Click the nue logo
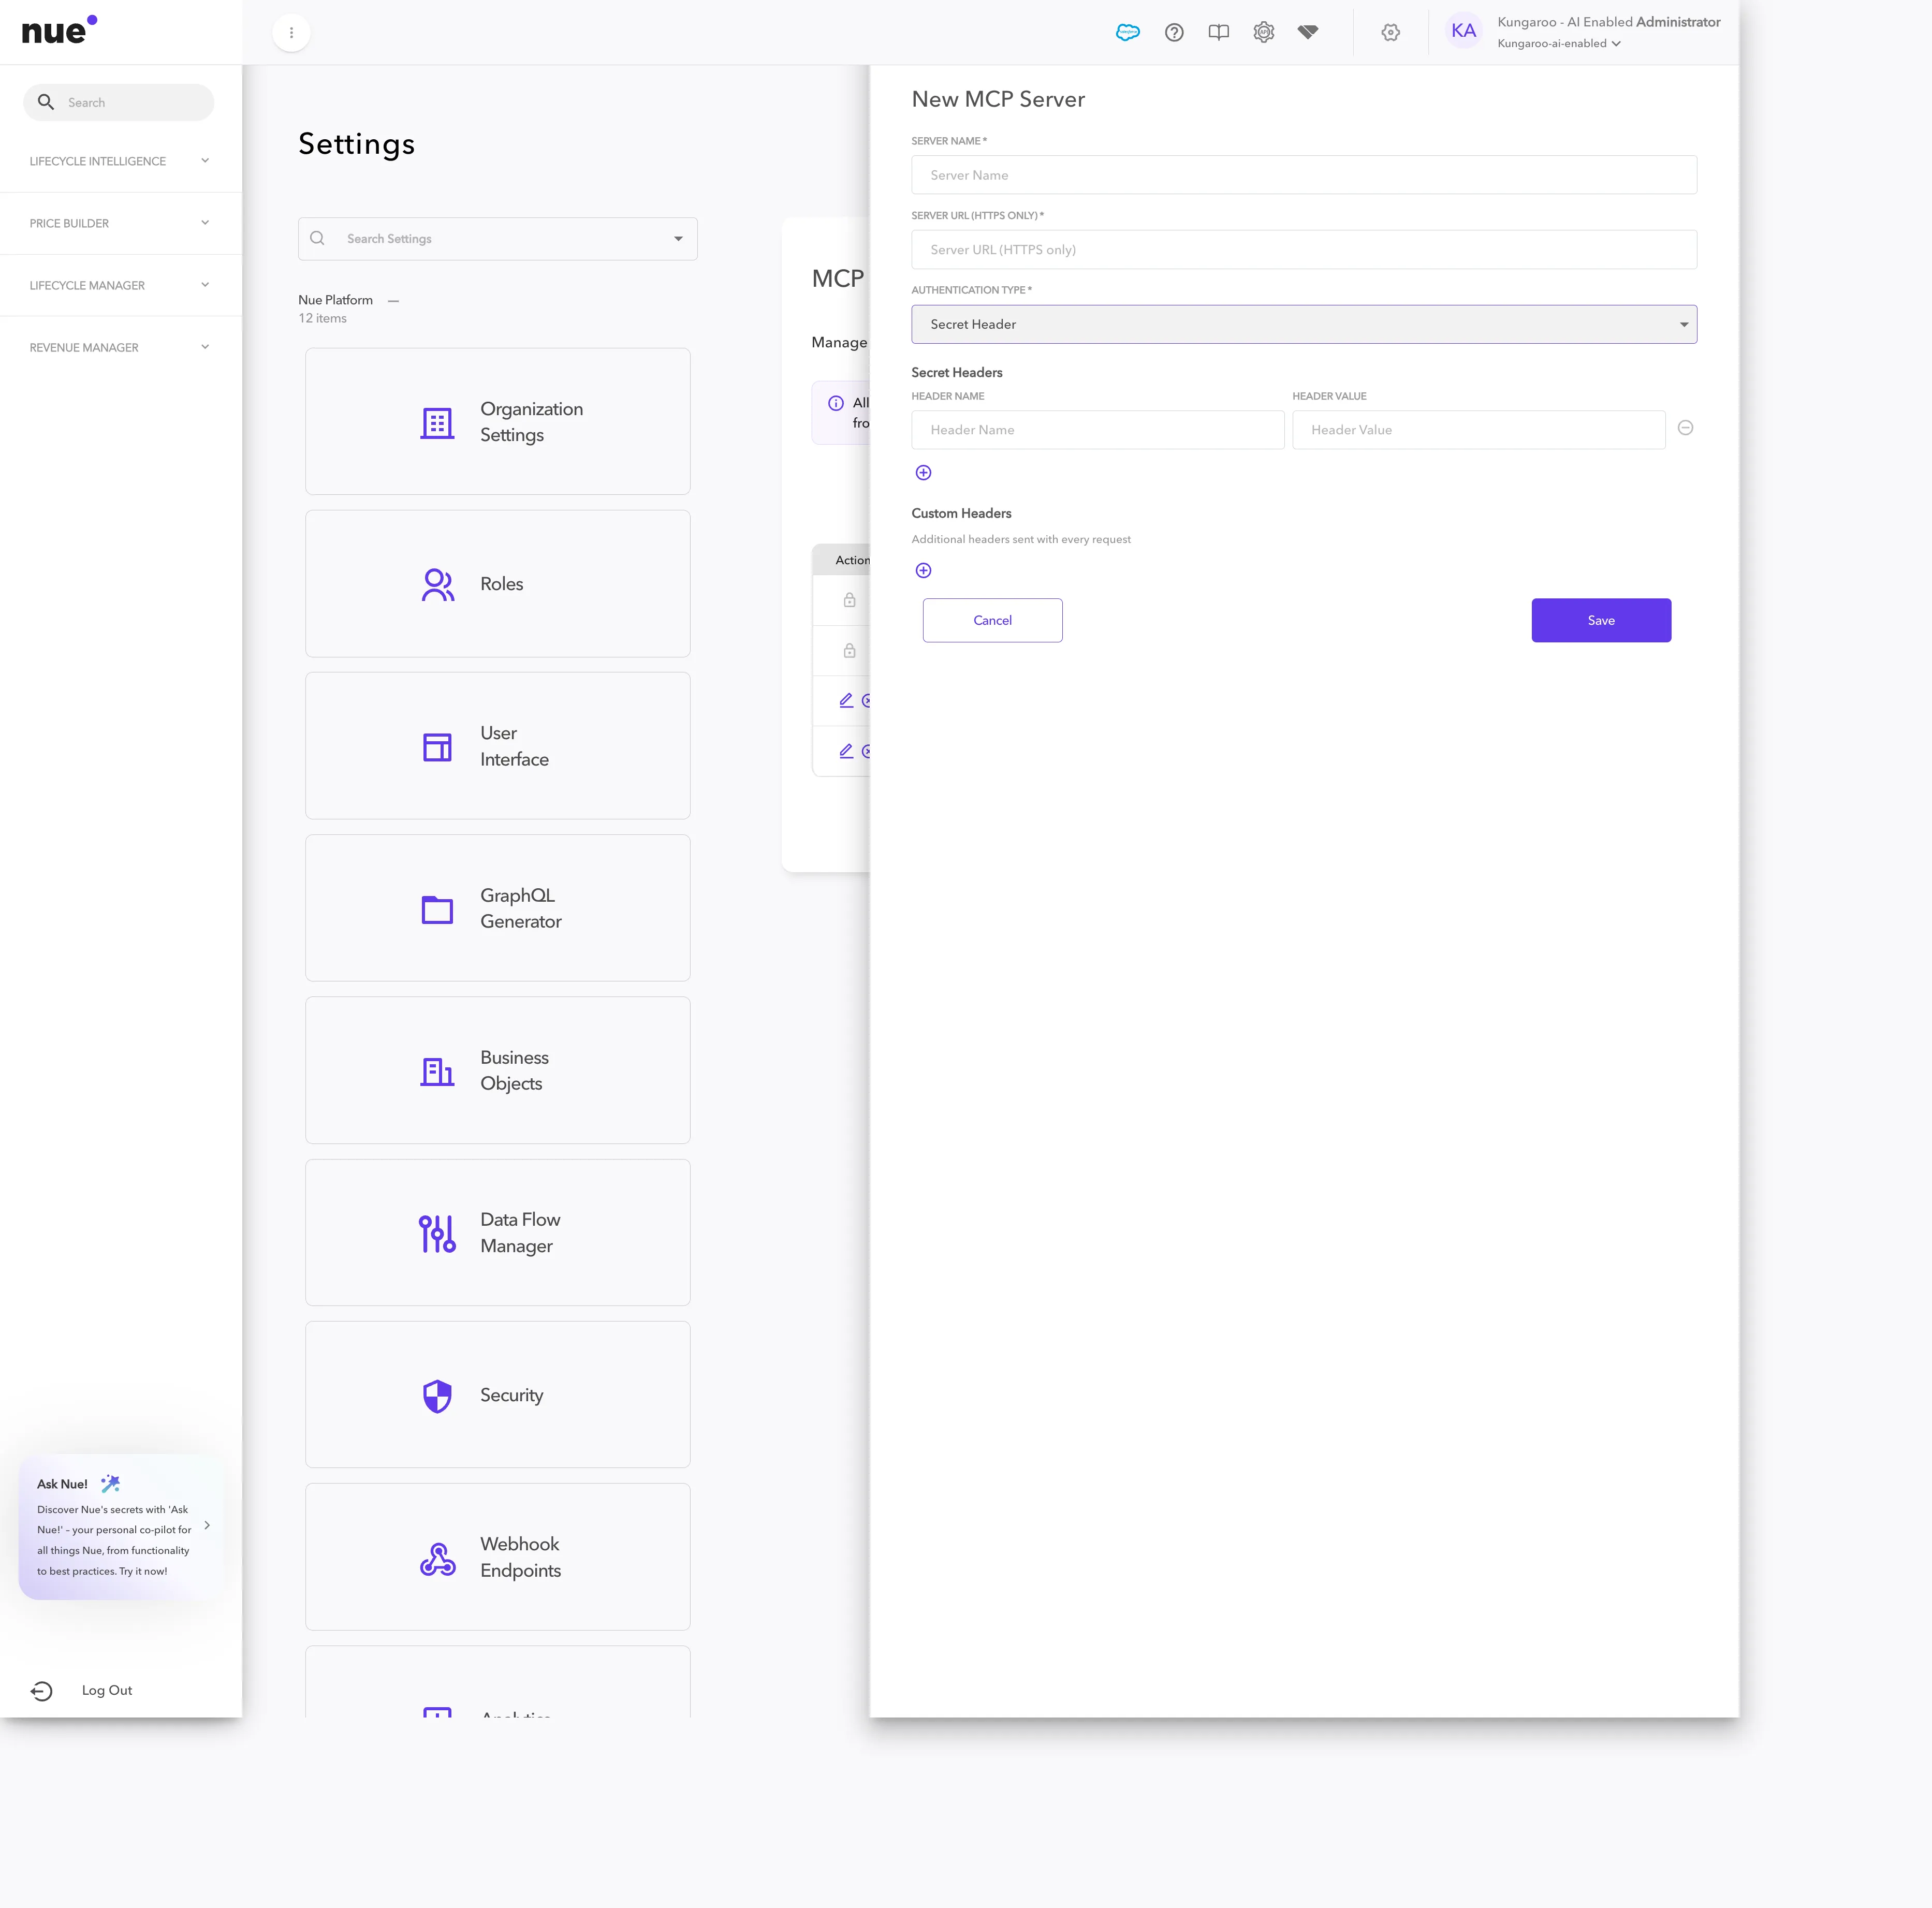The width and height of the screenshot is (1932, 1908). point(59,31)
